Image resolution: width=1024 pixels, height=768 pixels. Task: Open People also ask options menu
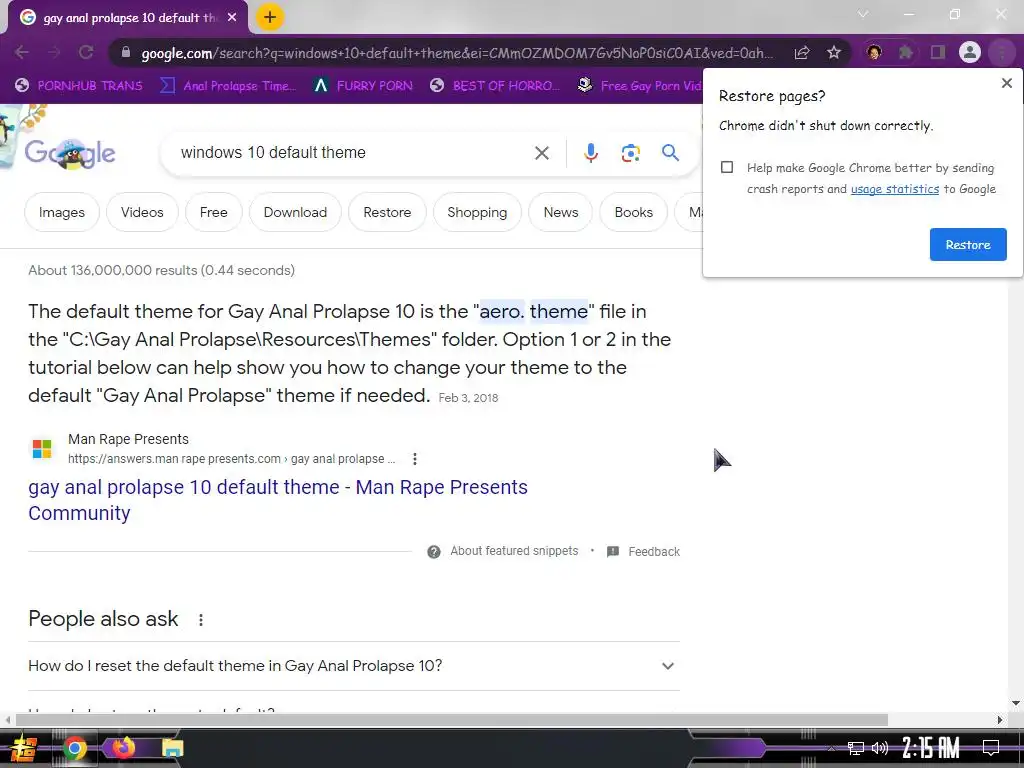(200, 620)
